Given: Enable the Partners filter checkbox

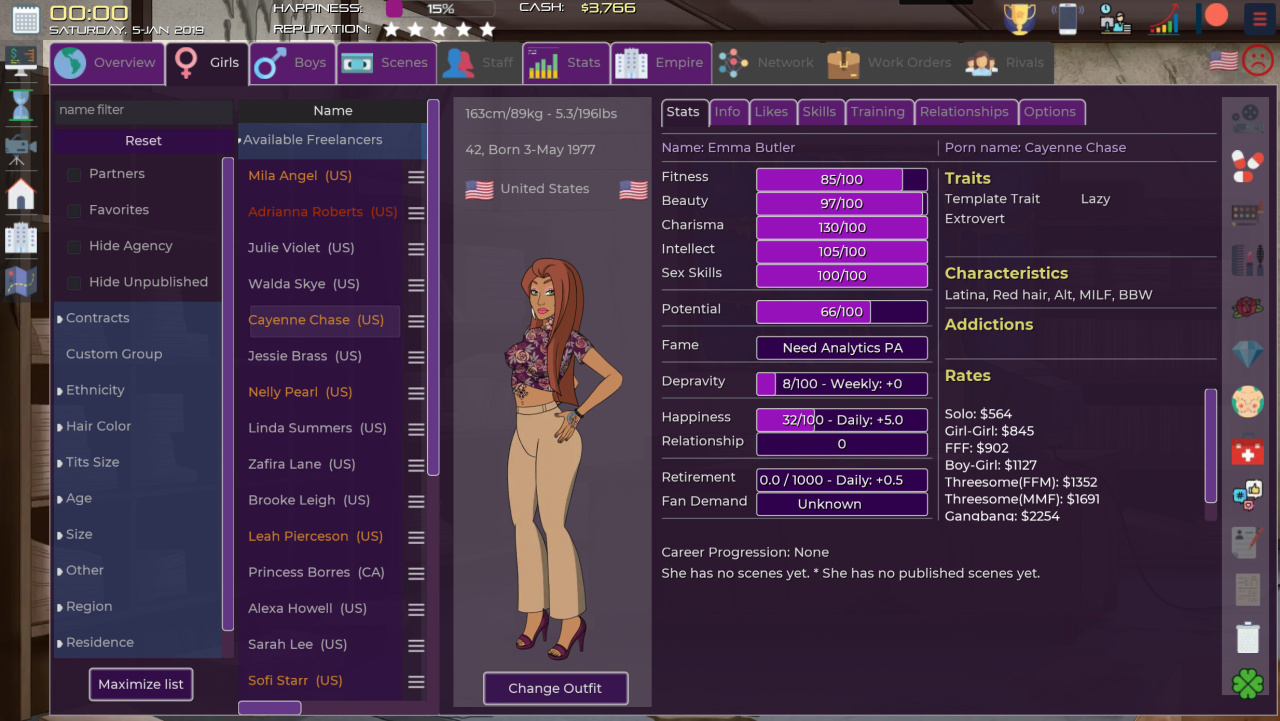Looking at the screenshot, I should (74, 175).
